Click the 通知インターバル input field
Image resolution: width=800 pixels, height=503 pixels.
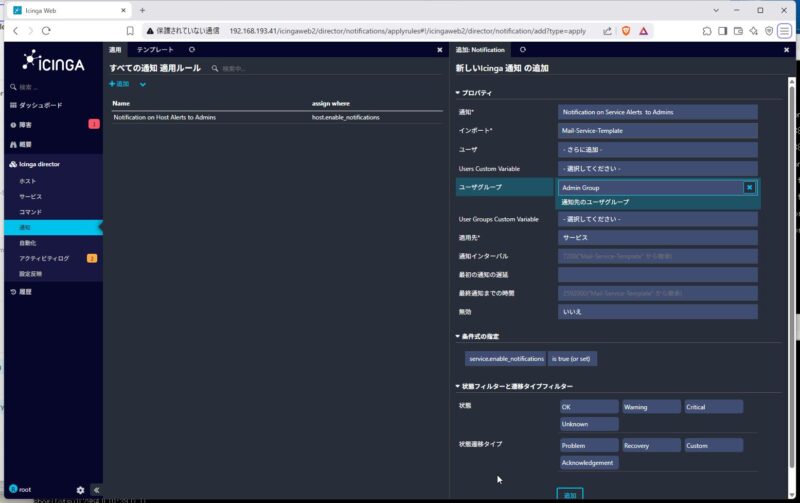(657, 256)
